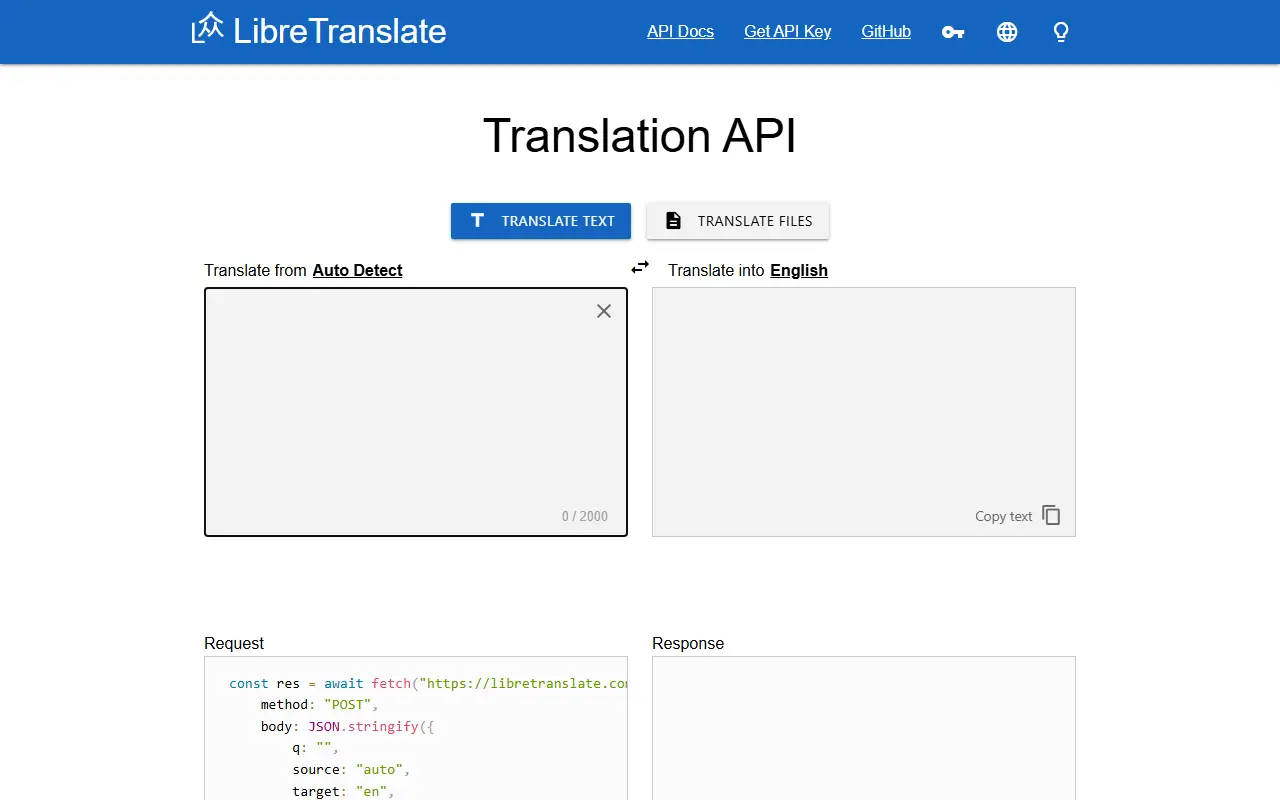The image size is (1280, 800).
Task: Click the "0 / 2000" character counter
Action: pos(585,516)
